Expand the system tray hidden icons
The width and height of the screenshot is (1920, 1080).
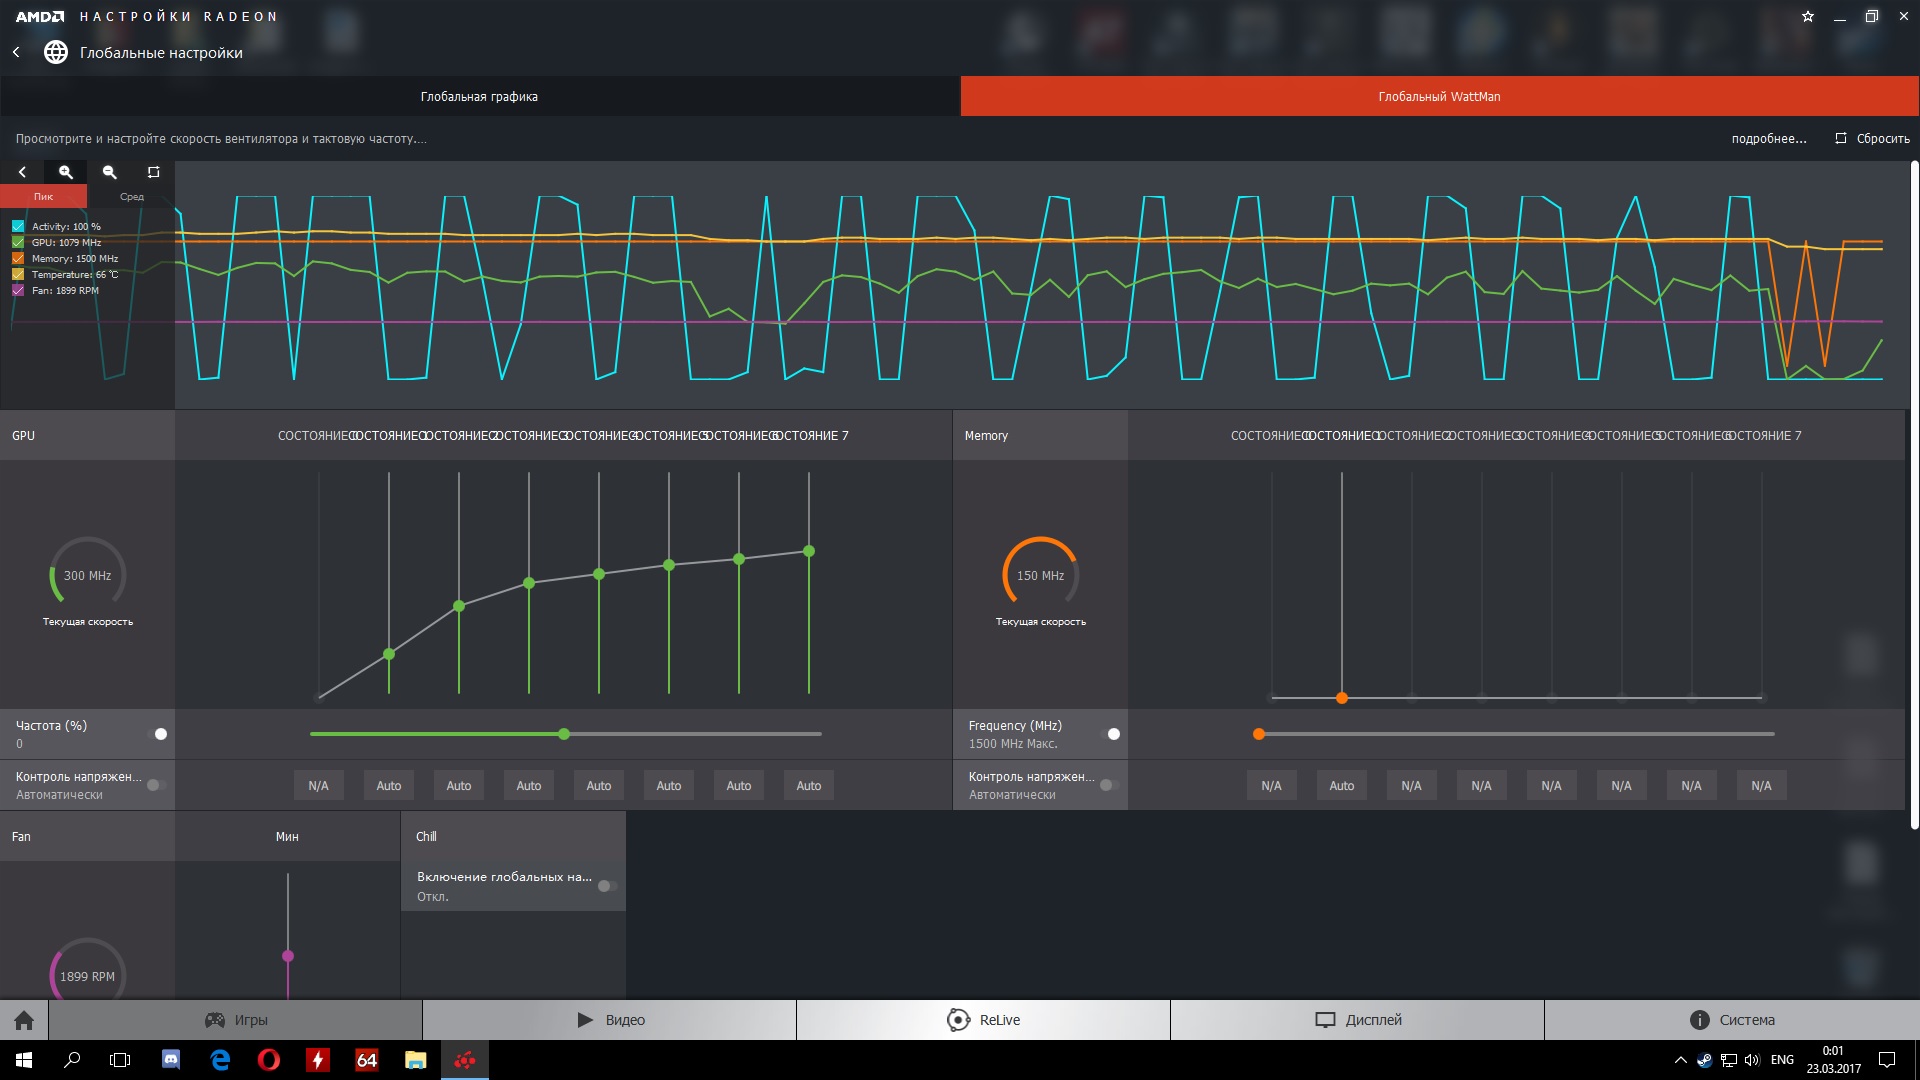[1680, 1060]
